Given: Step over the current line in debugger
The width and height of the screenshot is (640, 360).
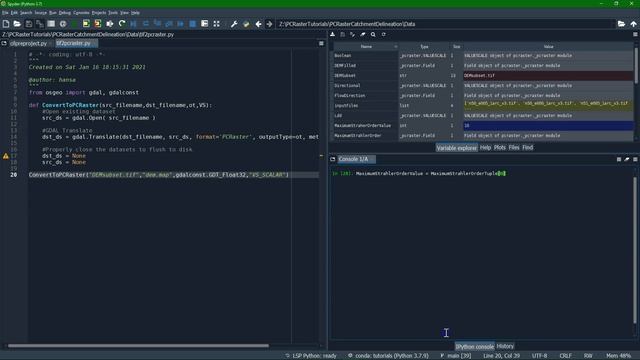Looking at the screenshot, I should [x=146, y=24].
